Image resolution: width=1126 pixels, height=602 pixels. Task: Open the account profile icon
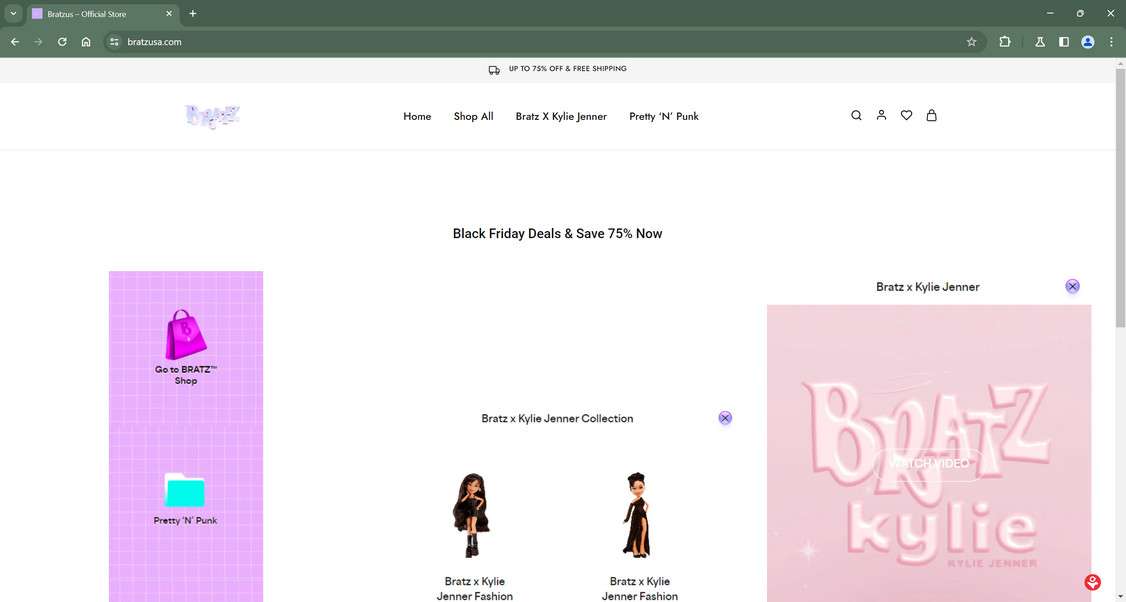tap(881, 115)
